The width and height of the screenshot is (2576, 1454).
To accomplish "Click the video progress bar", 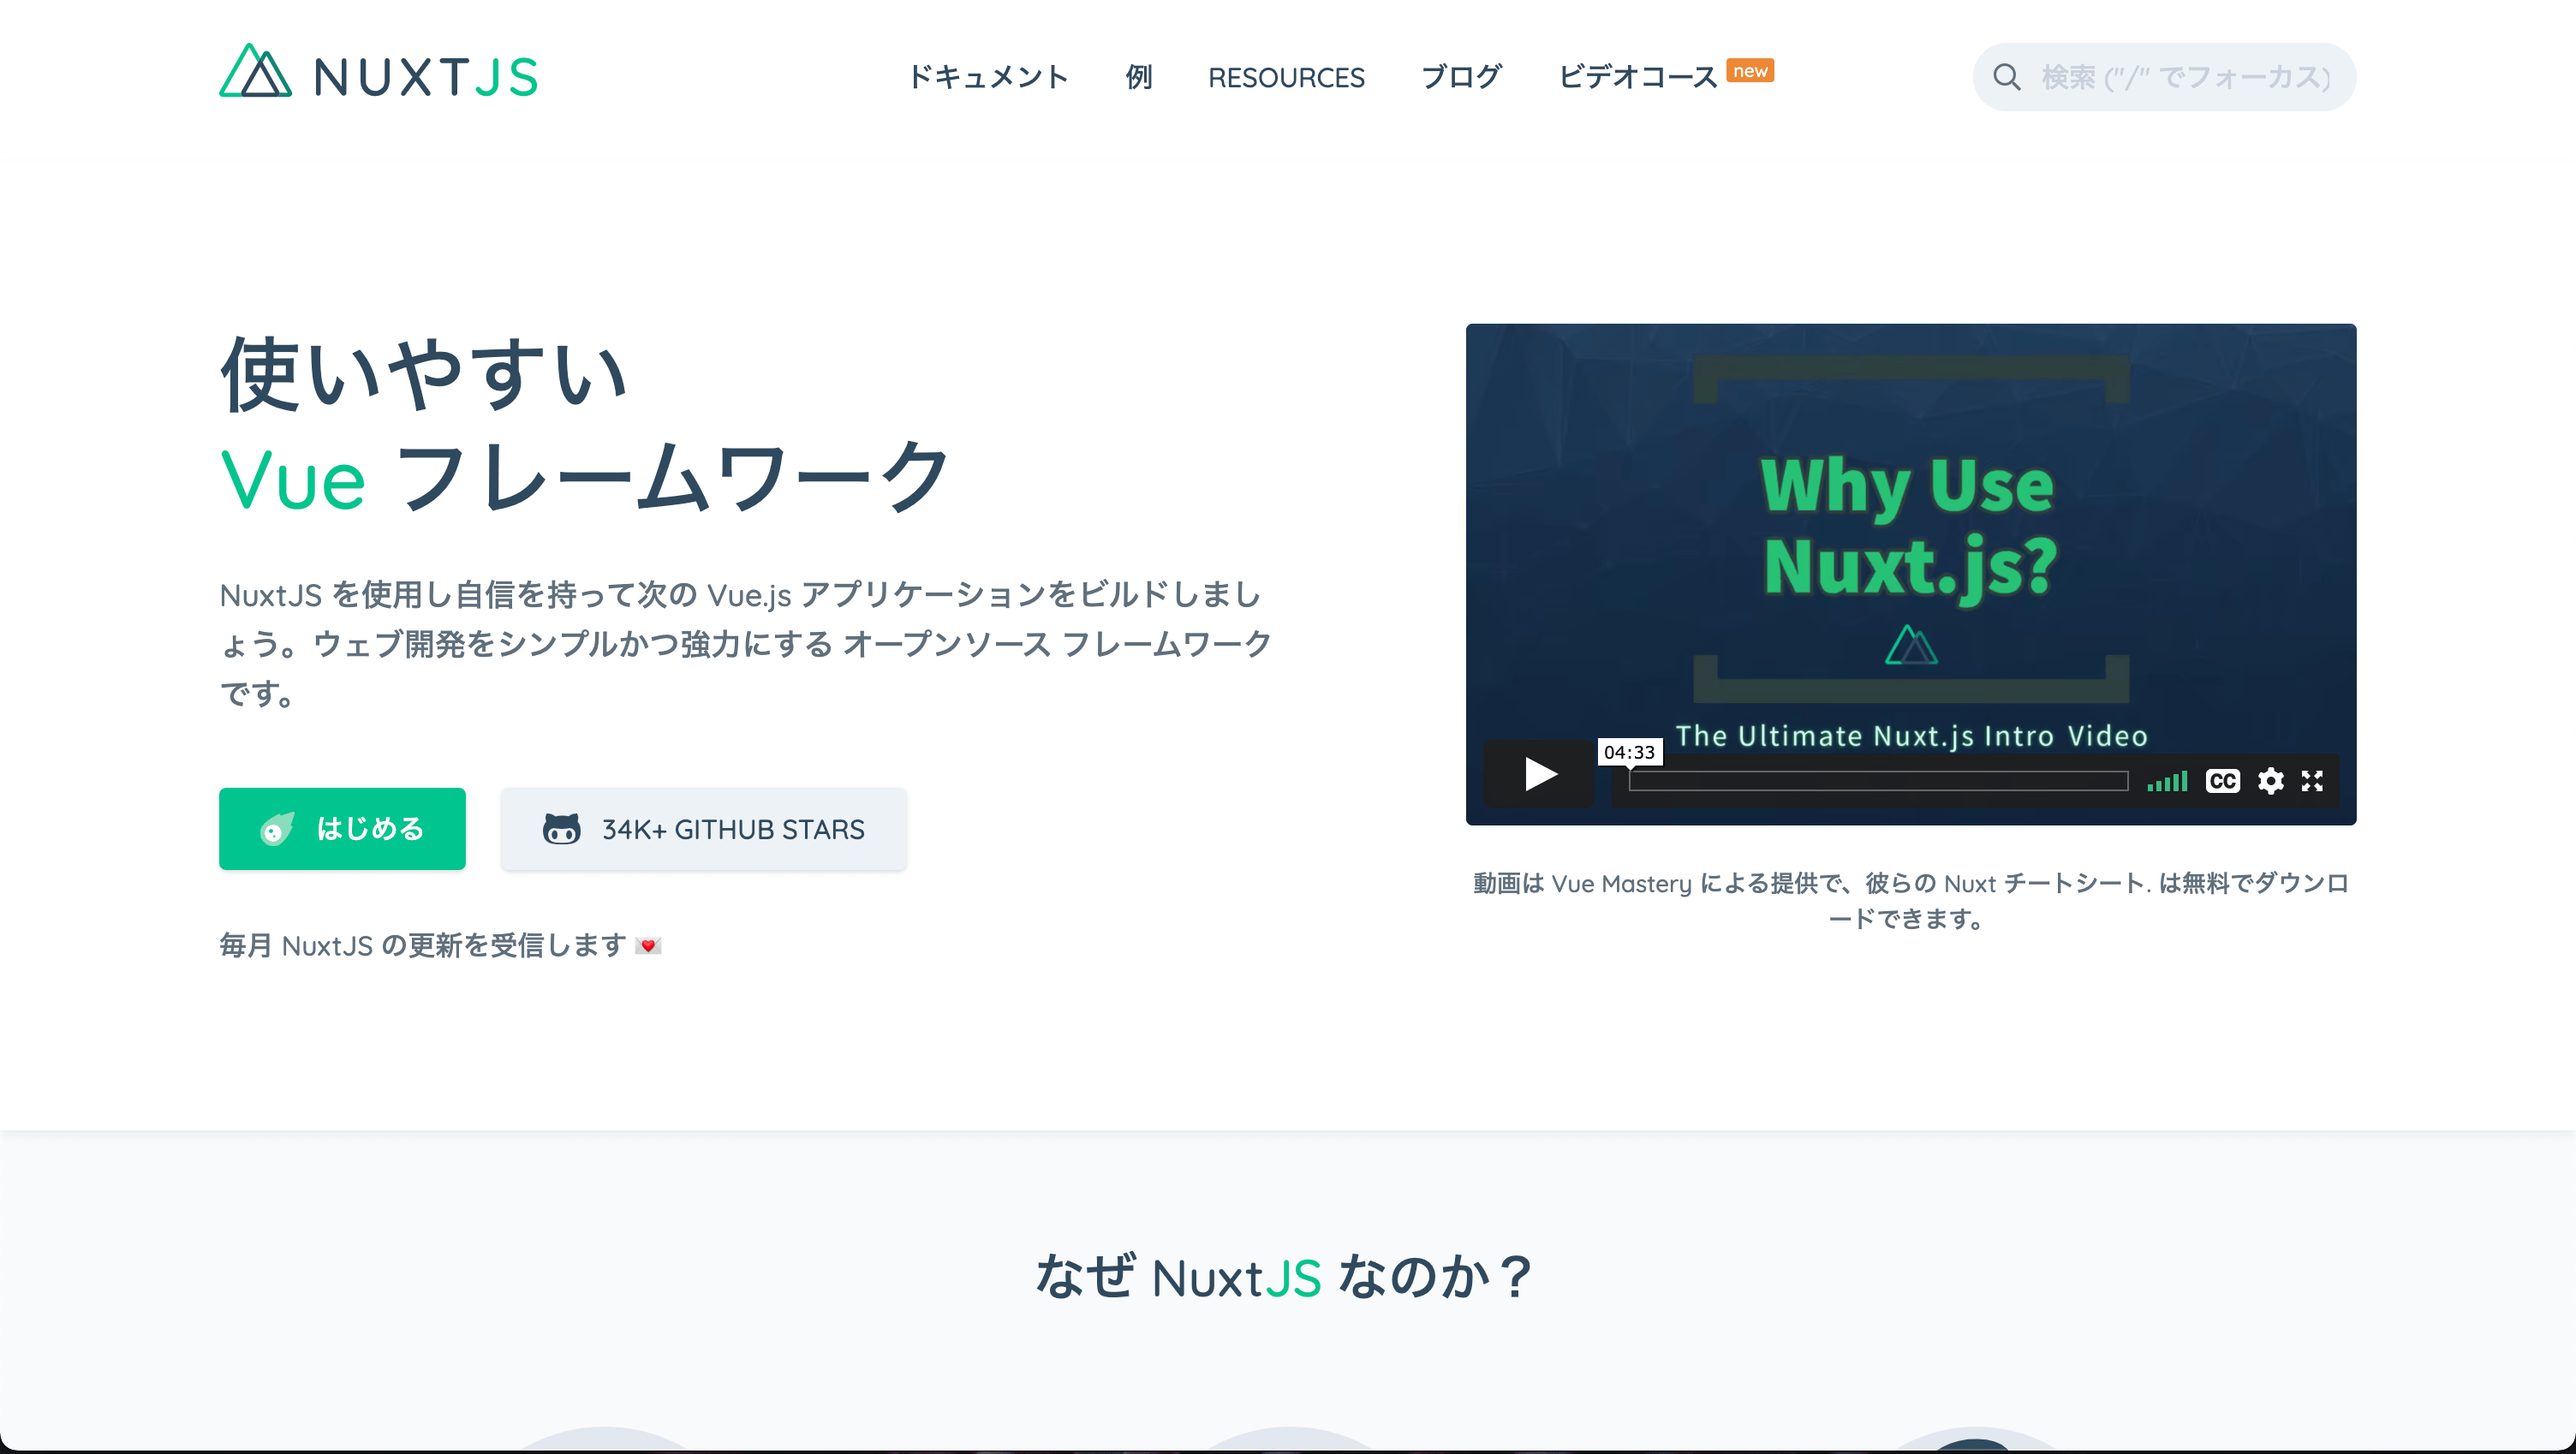I will click(x=1878, y=781).
